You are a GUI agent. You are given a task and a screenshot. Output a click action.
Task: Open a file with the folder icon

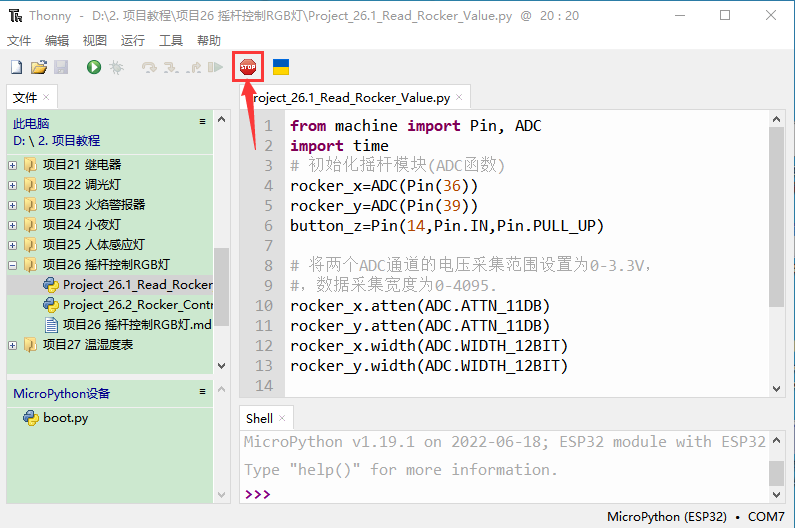39,67
